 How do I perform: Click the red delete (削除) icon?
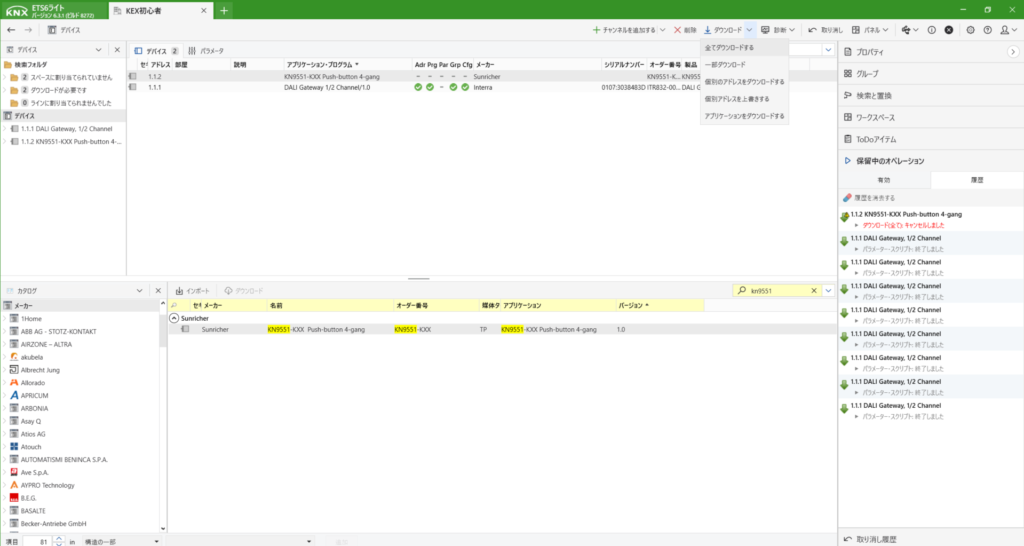coord(679,30)
